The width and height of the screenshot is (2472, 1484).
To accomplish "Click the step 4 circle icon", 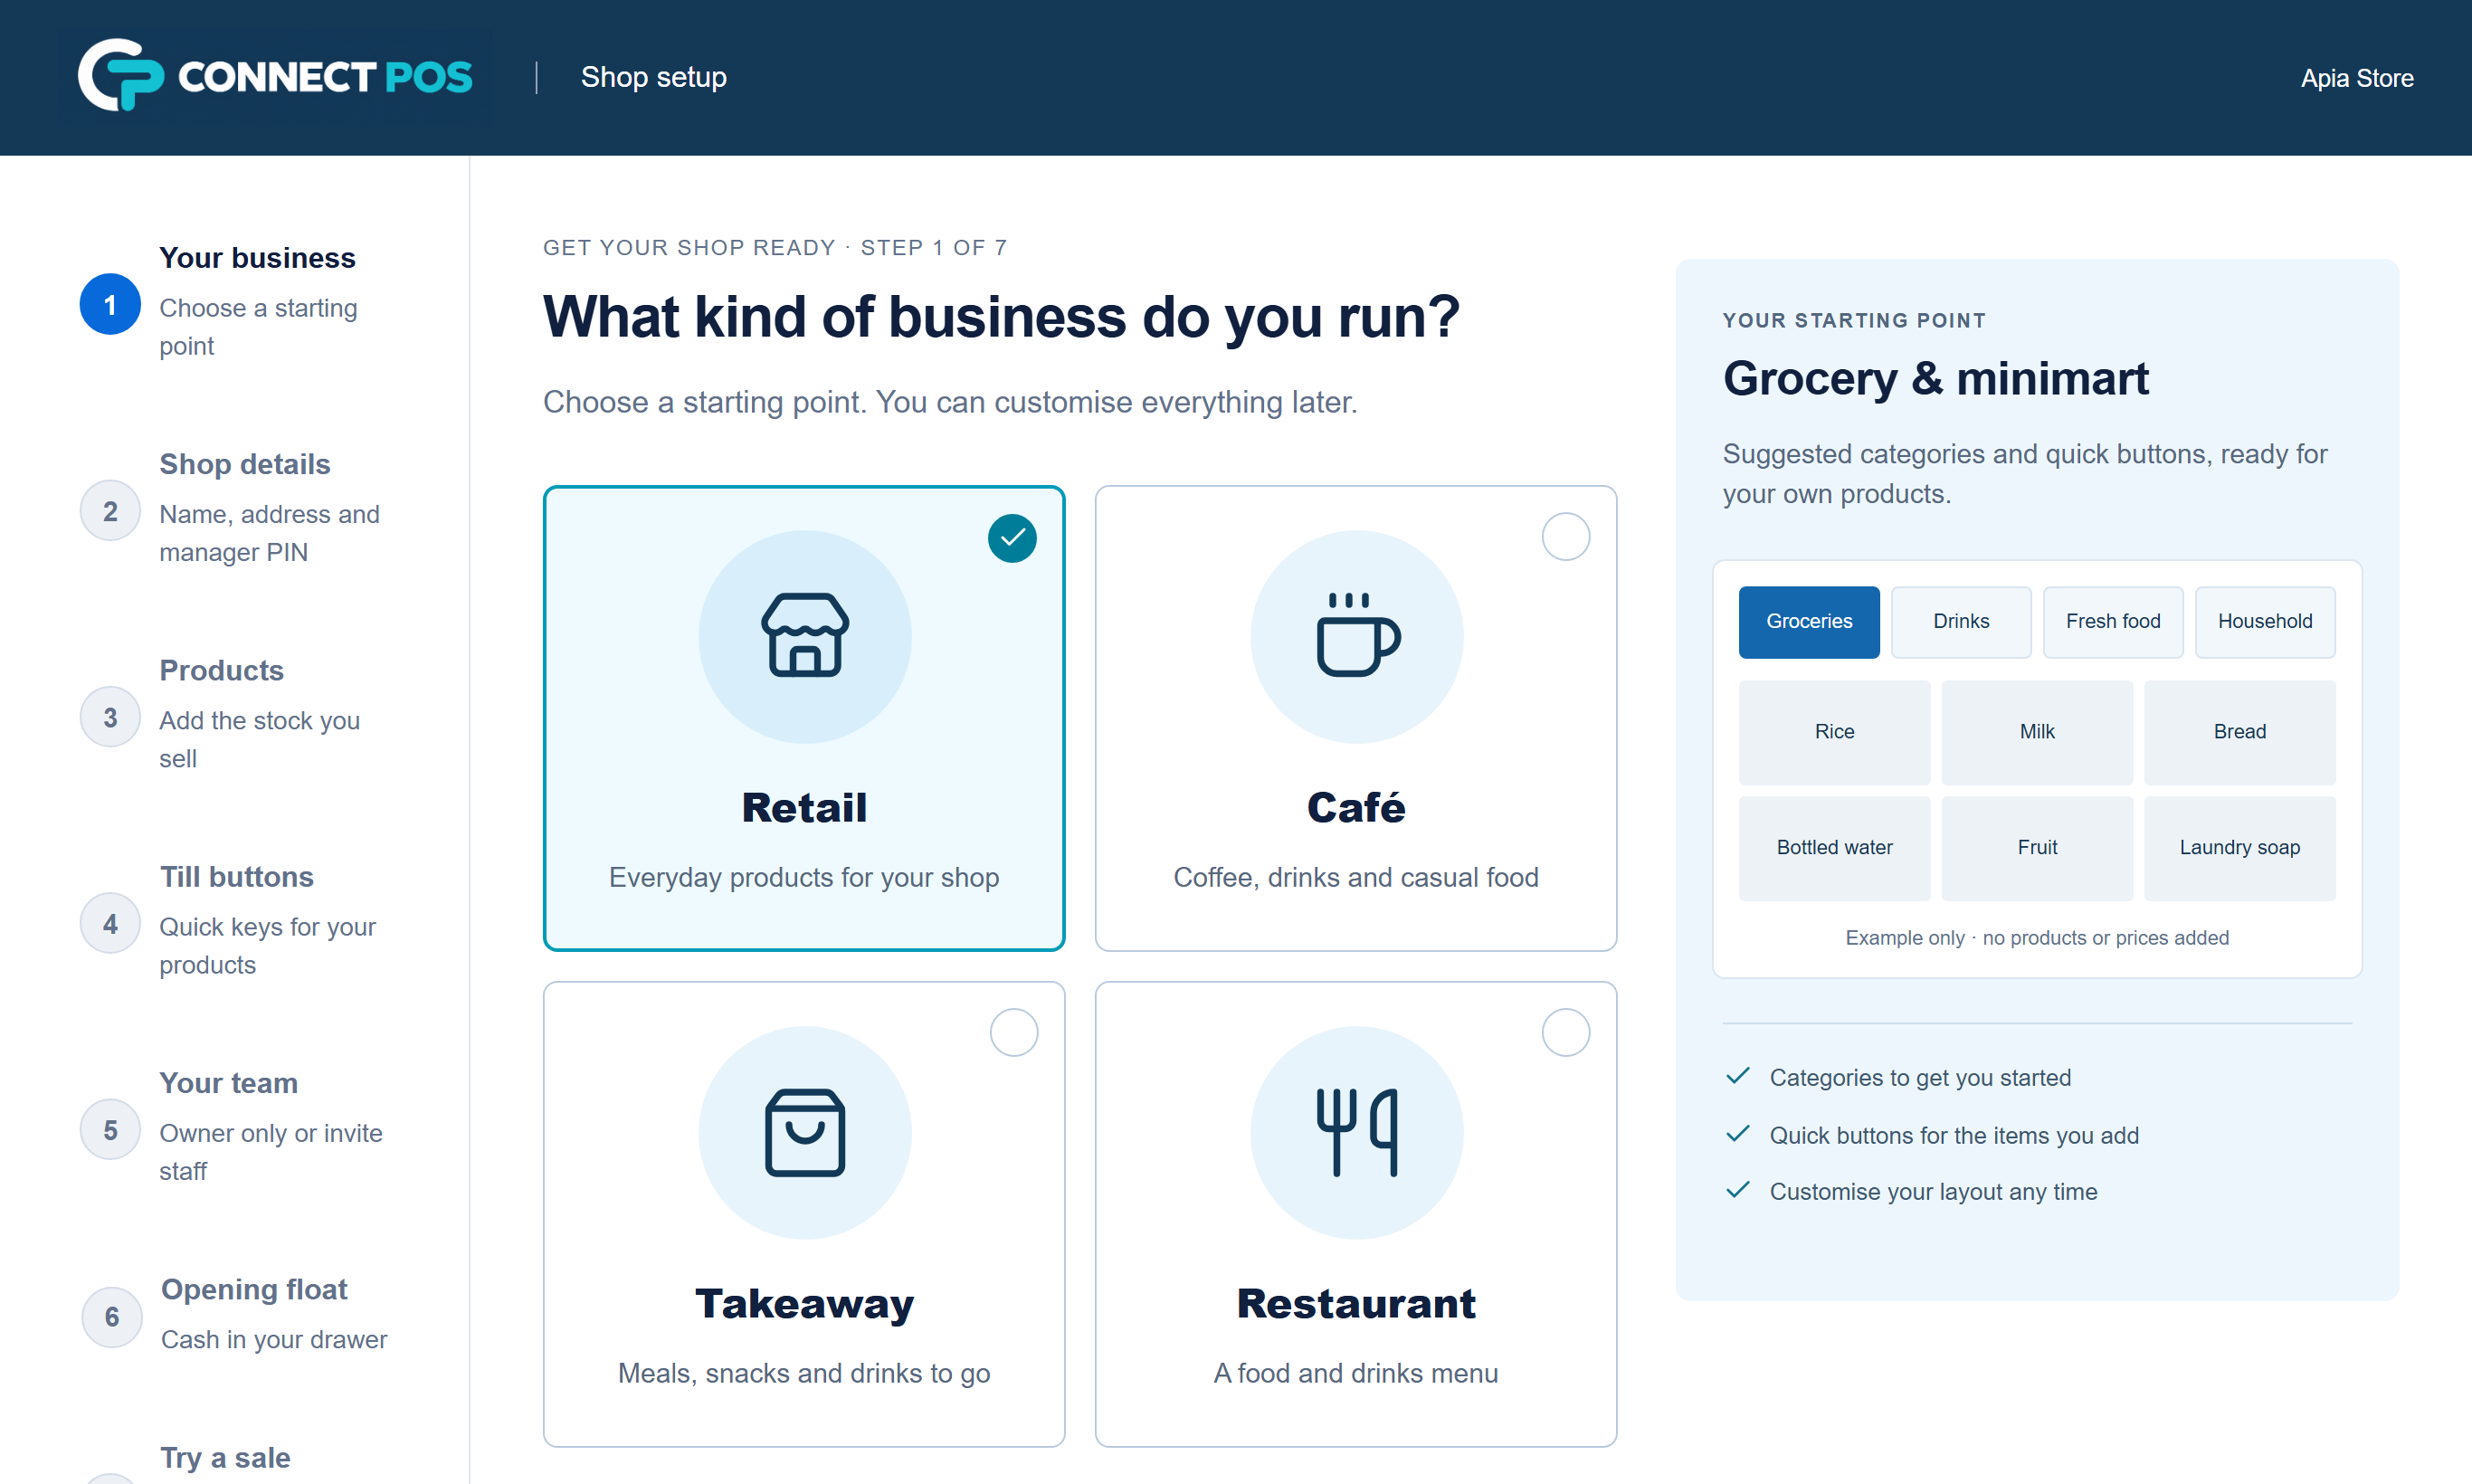I will coord(110,923).
